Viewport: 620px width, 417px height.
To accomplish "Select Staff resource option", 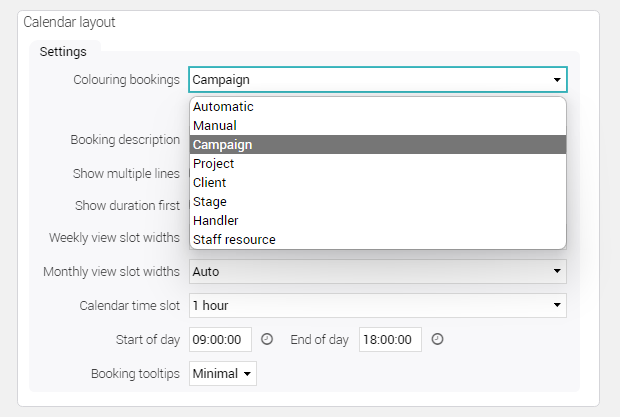I will coord(378,240).
